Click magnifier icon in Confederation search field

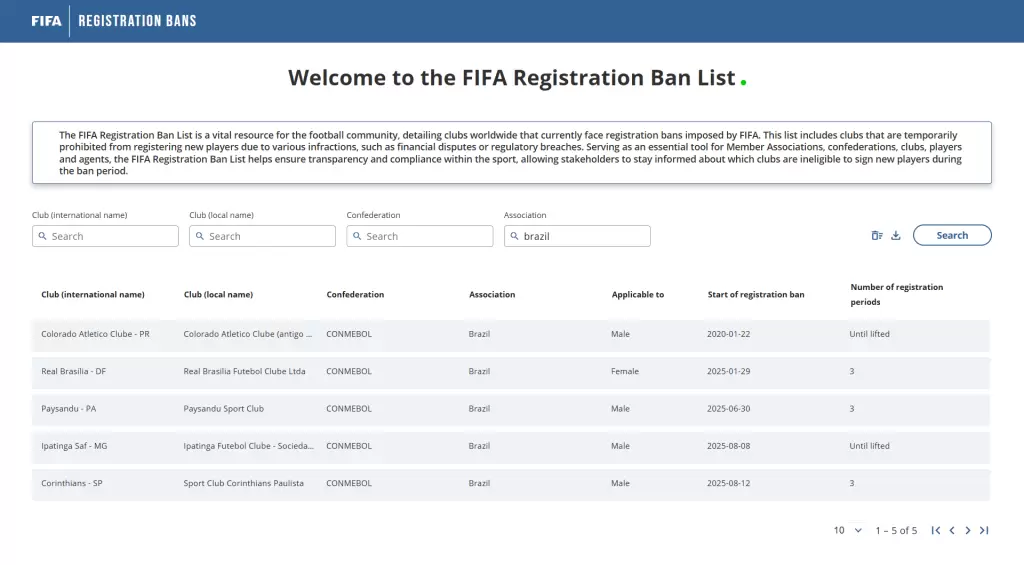tap(357, 237)
